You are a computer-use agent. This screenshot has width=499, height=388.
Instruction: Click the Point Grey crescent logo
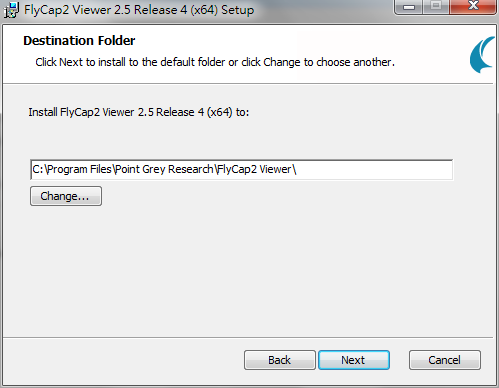[482, 54]
